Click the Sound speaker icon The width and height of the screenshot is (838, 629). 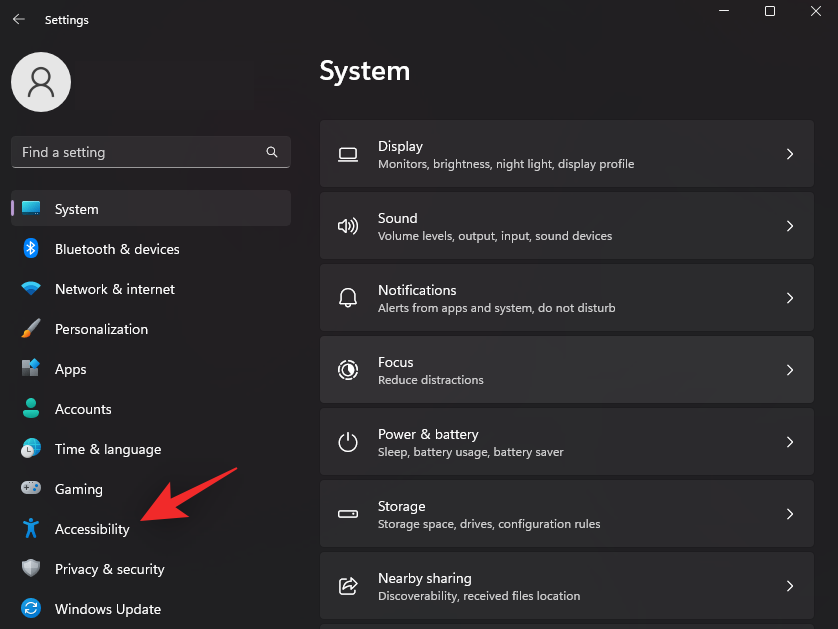click(347, 226)
